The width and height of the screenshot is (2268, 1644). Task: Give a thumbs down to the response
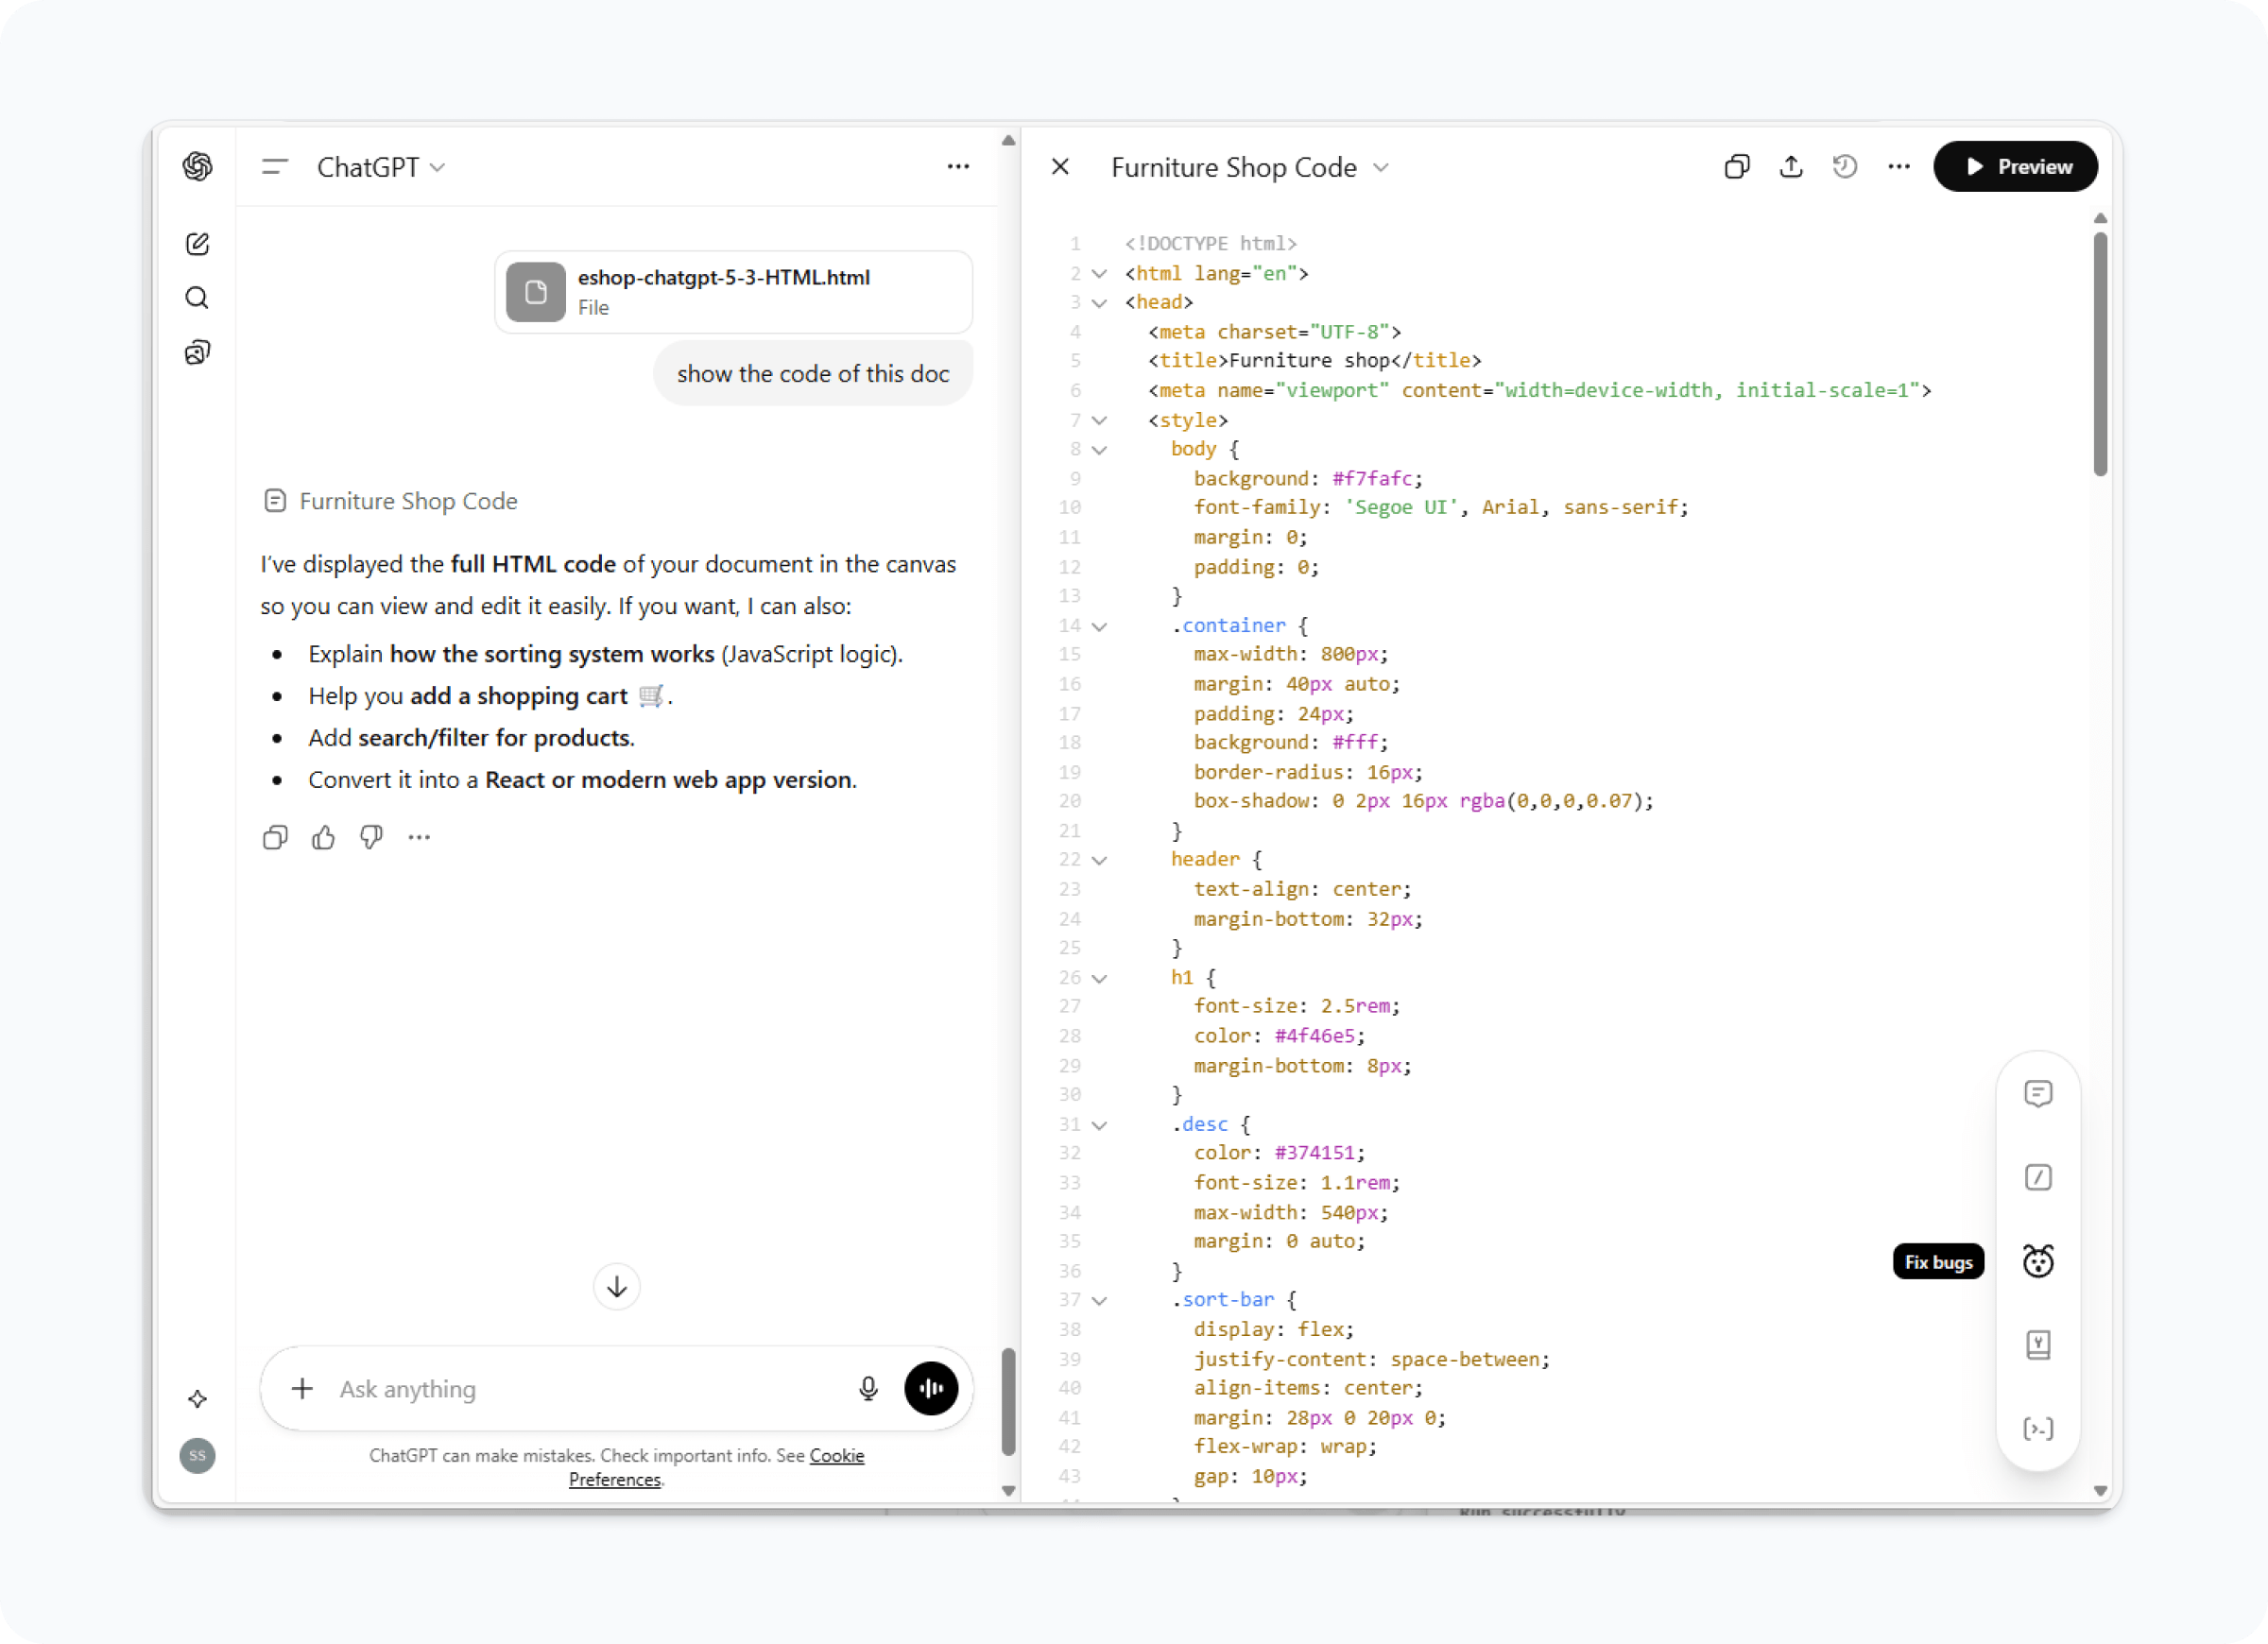pos(370,837)
